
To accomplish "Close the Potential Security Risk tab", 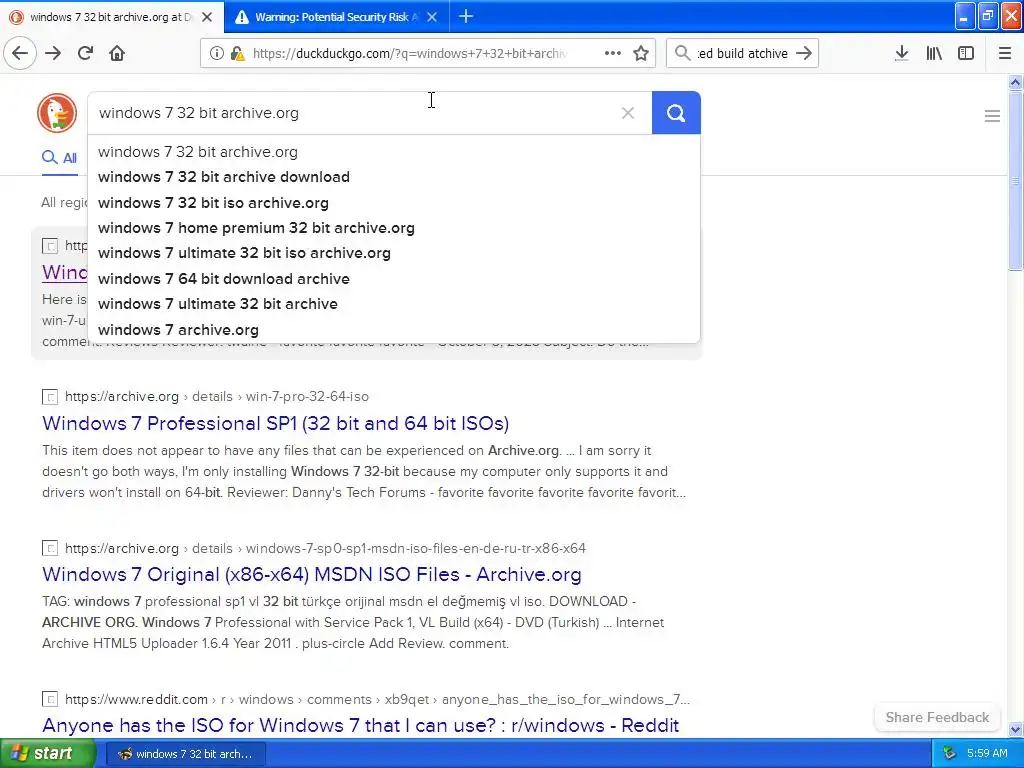I will (432, 17).
